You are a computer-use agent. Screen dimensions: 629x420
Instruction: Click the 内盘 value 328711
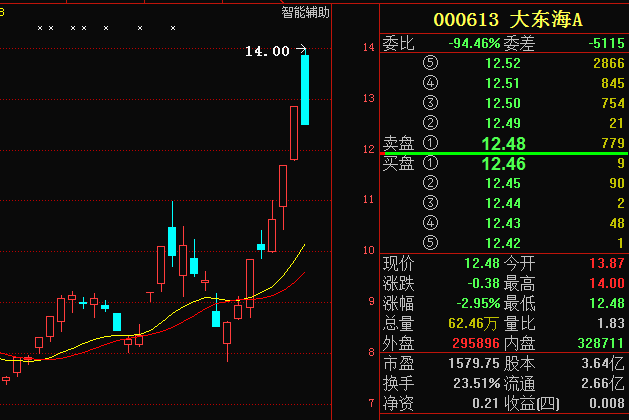601,343
